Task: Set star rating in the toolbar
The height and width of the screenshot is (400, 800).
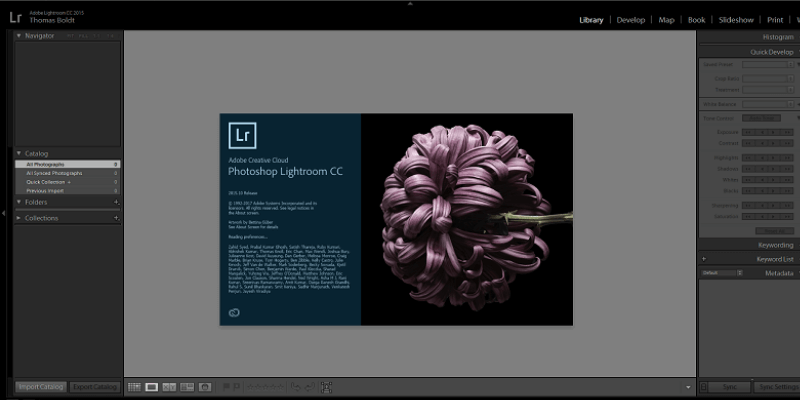Action: 265,387
